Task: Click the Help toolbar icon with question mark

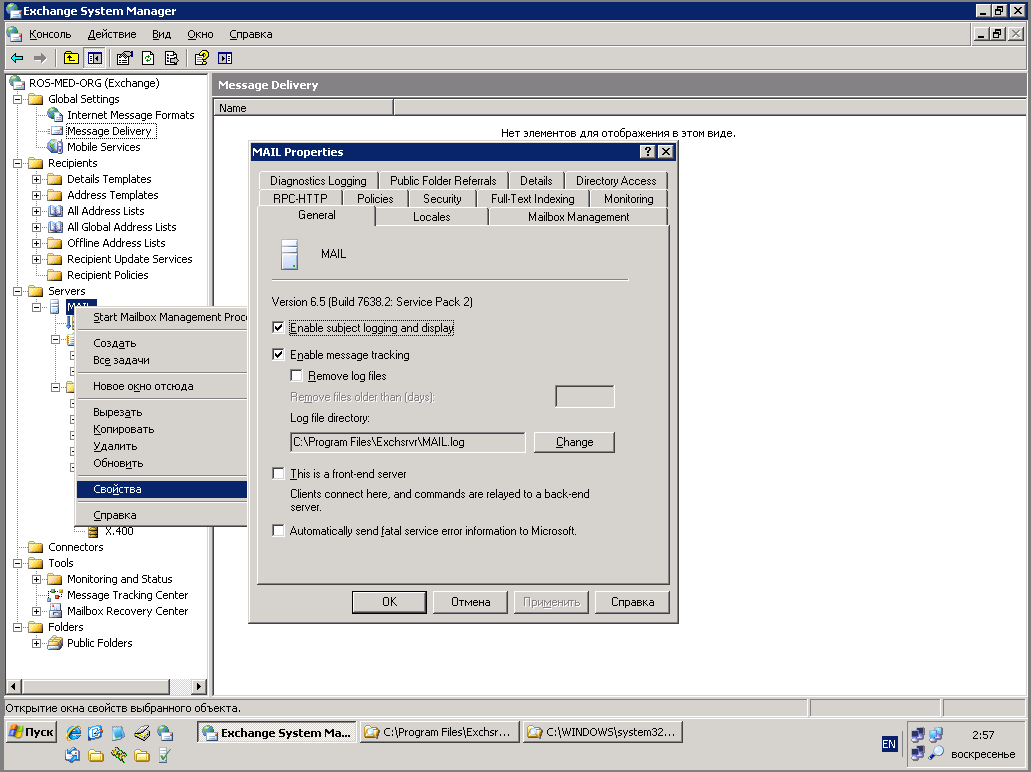Action: 201,59
